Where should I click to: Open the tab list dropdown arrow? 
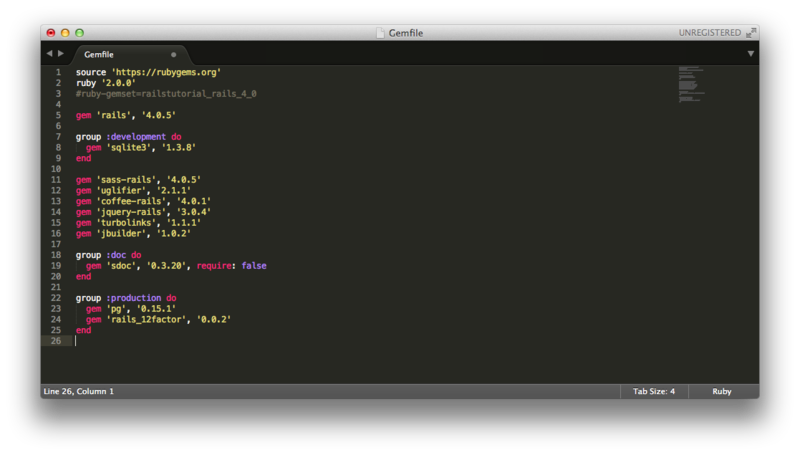coord(751,54)
